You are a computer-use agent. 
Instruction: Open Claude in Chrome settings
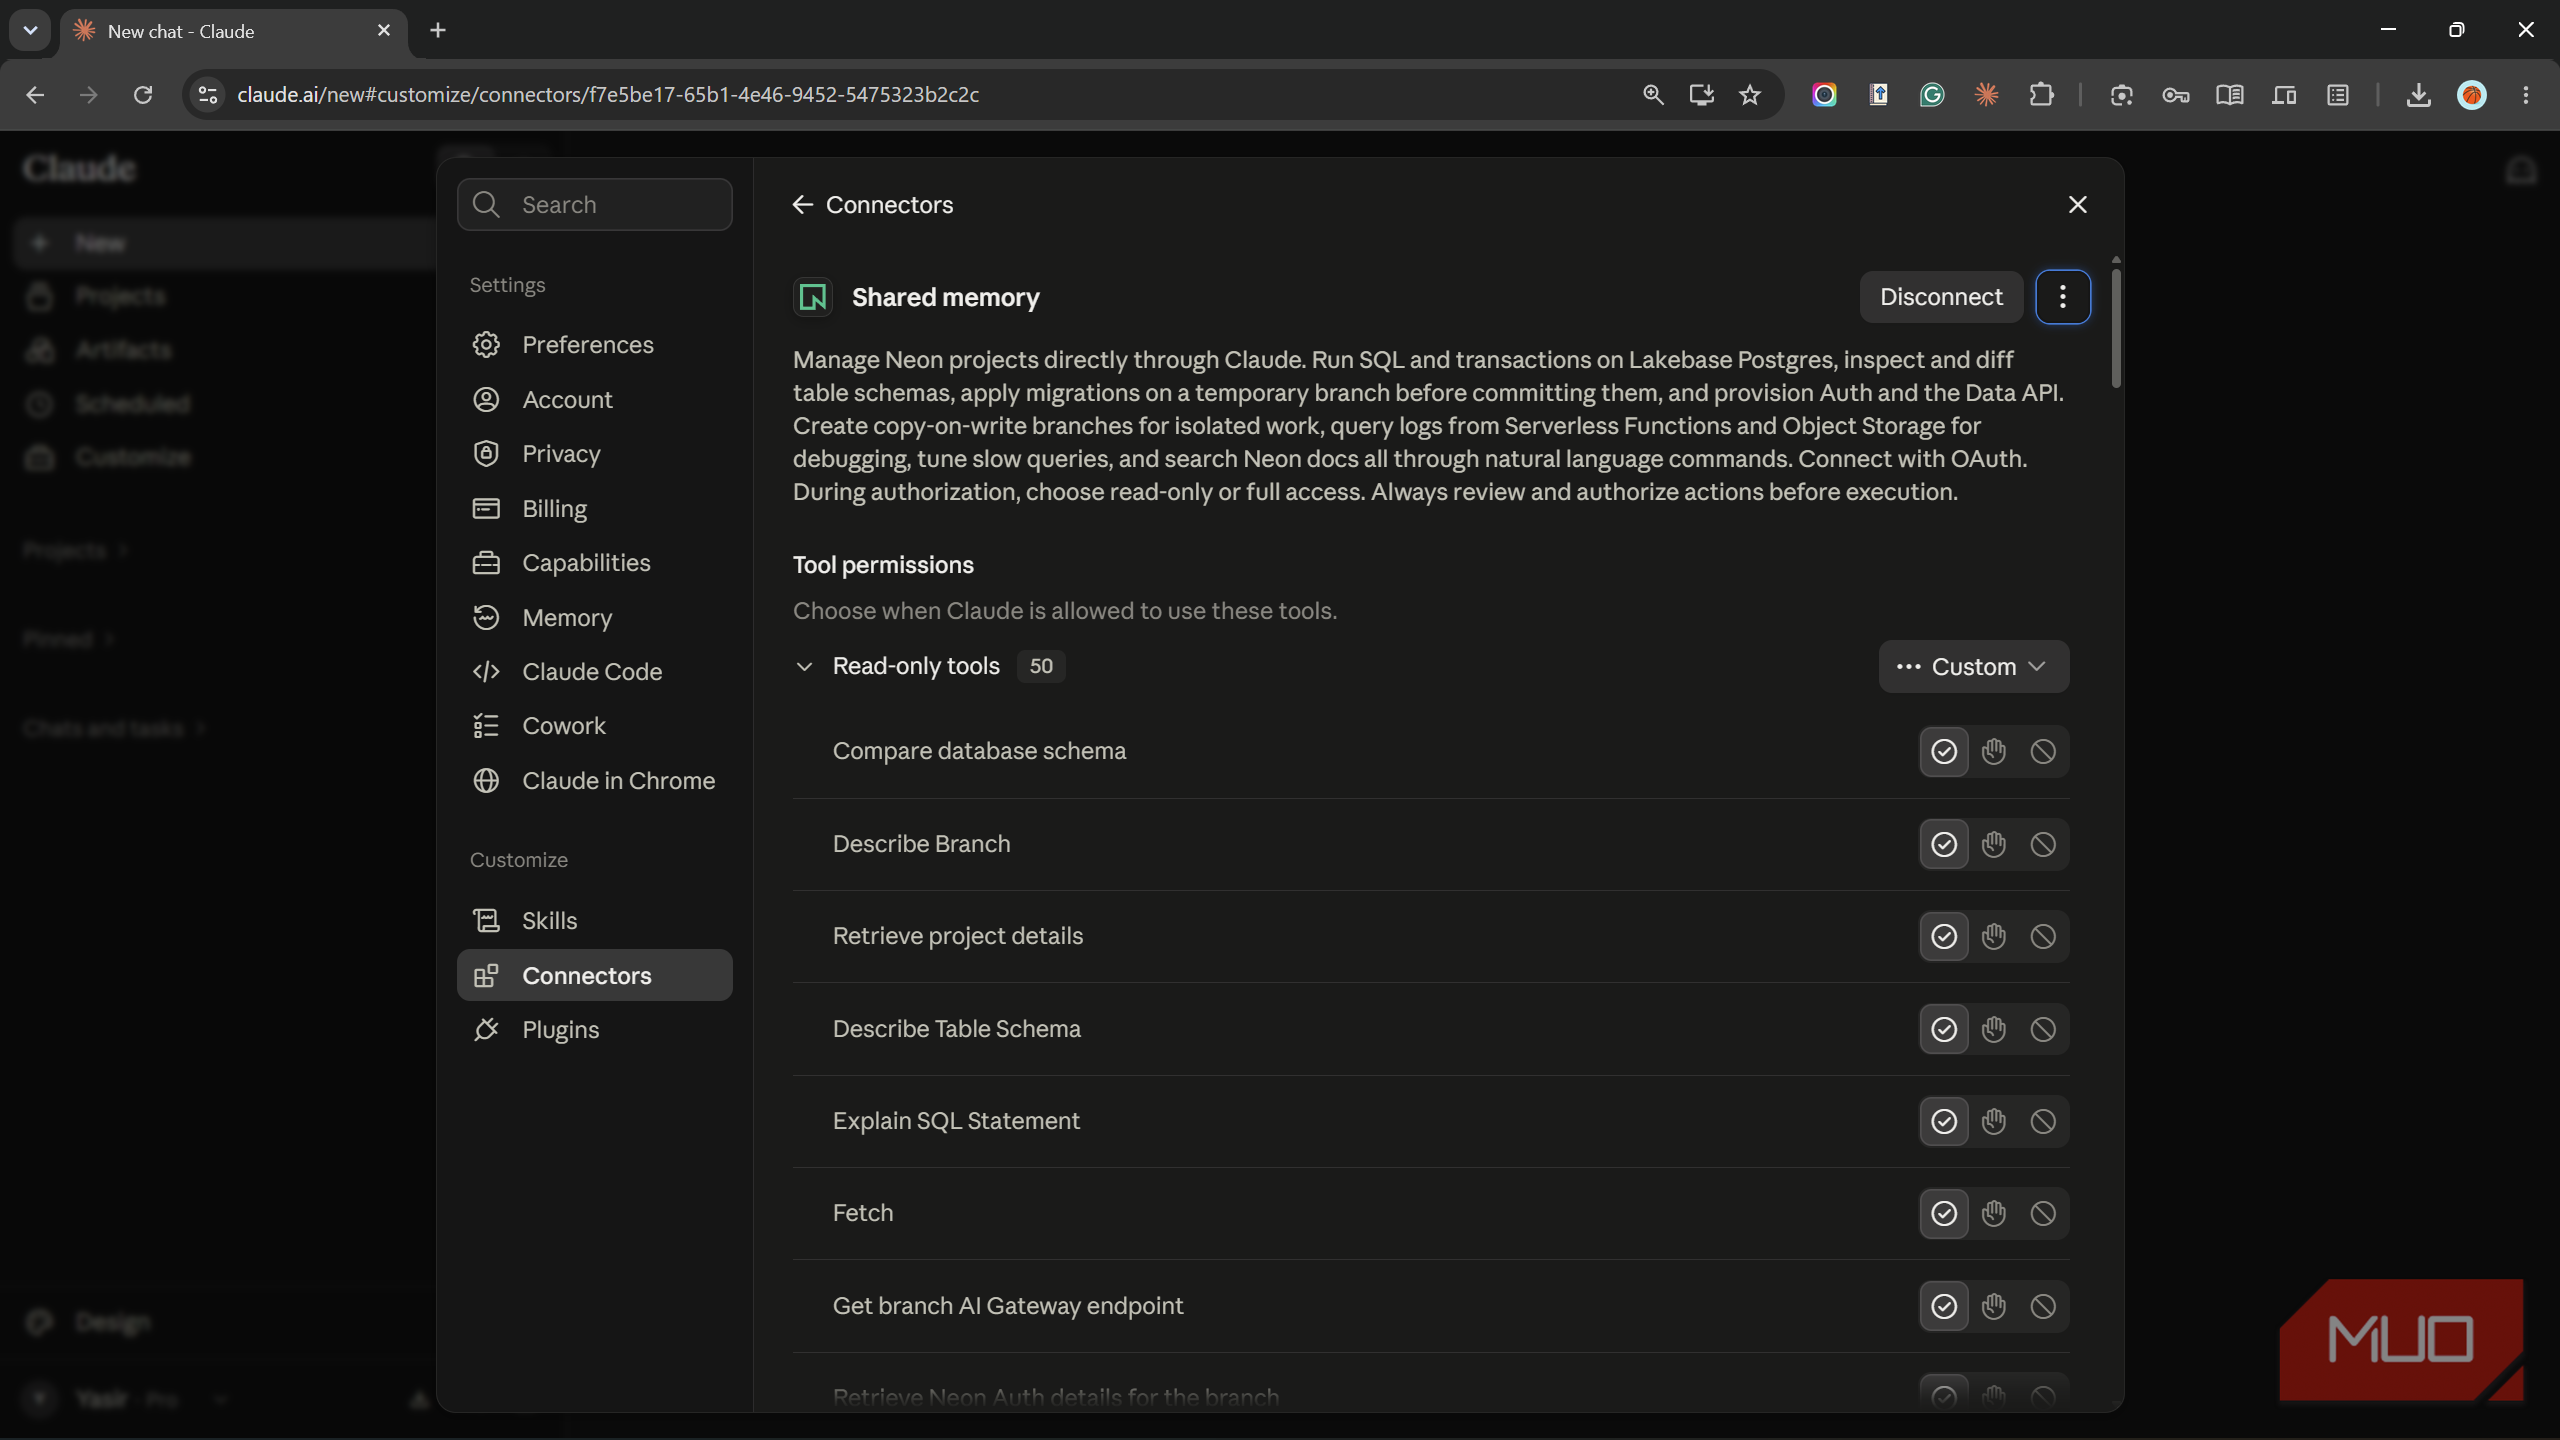tap(594, 781)
